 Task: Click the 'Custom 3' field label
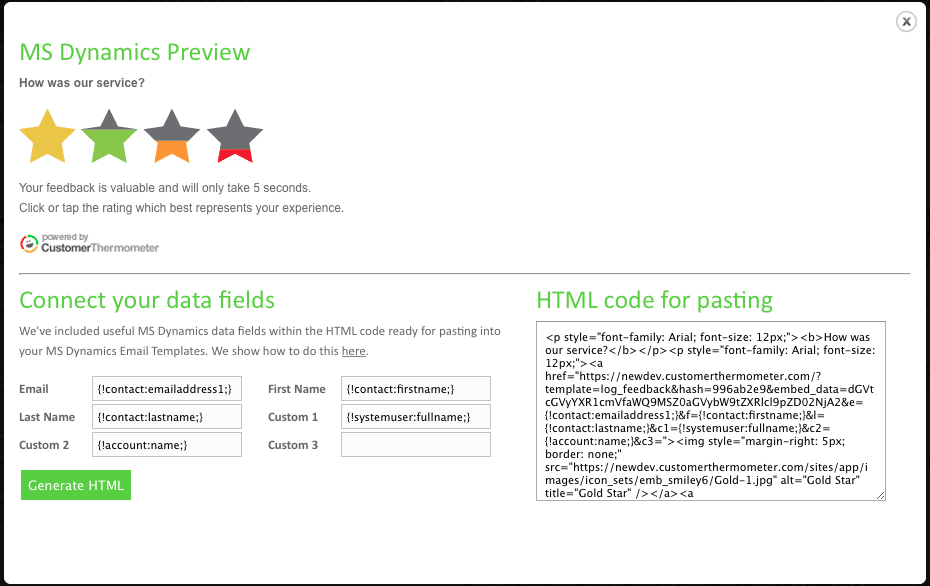[293, 445]
